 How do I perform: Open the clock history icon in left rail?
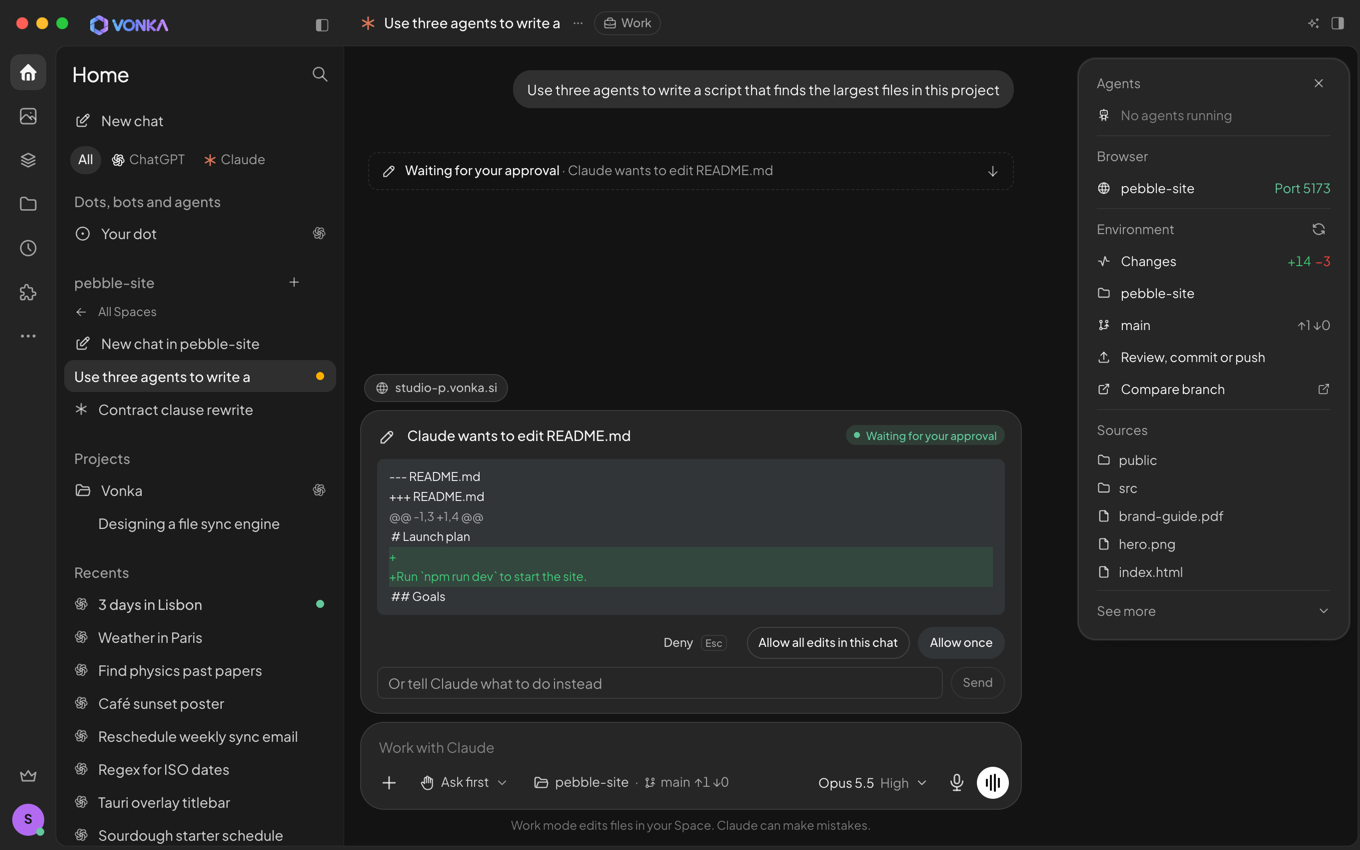28,248
